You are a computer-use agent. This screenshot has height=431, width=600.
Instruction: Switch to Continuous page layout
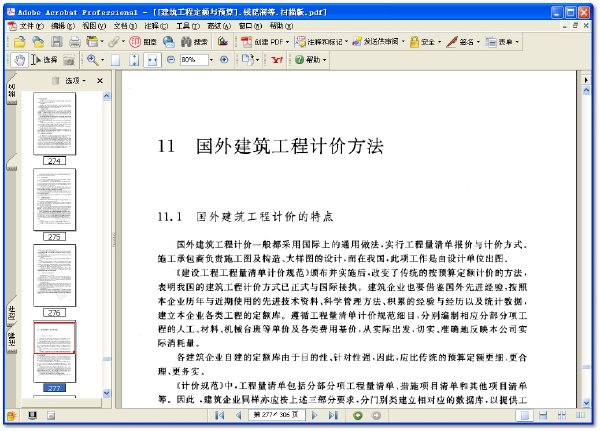click(x=543, y=415)
